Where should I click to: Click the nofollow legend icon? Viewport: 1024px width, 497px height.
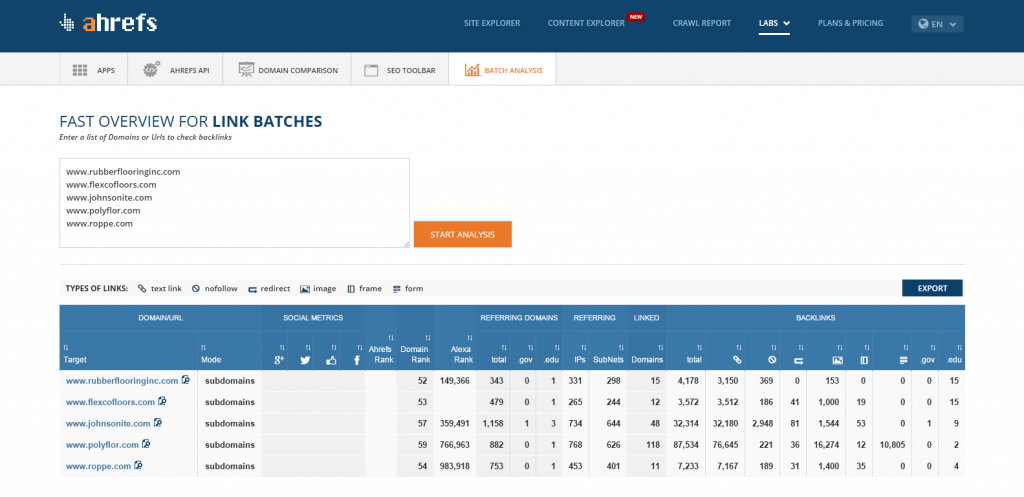click(x=195, y=289)
